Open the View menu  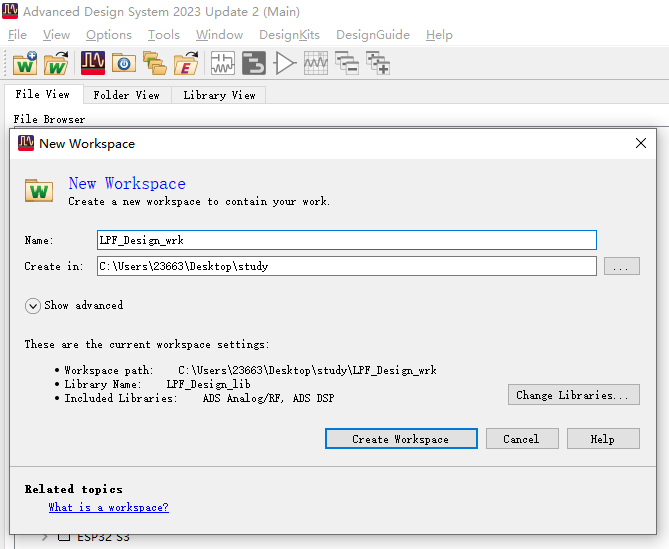click(56, 35)
